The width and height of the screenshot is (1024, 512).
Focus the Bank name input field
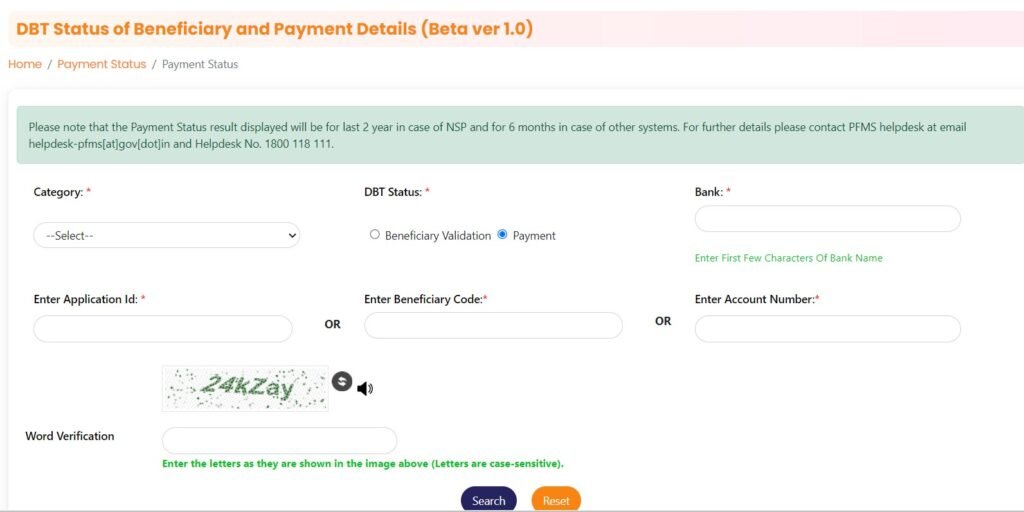[x=827, y=219]
